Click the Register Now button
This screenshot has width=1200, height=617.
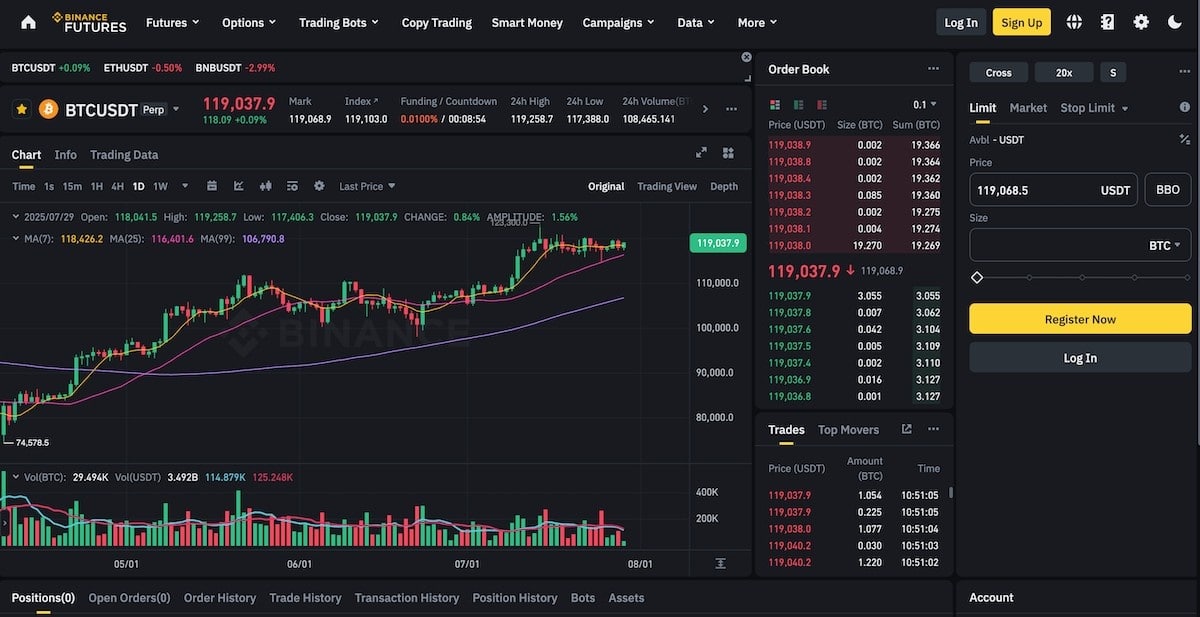(1080, 319)
